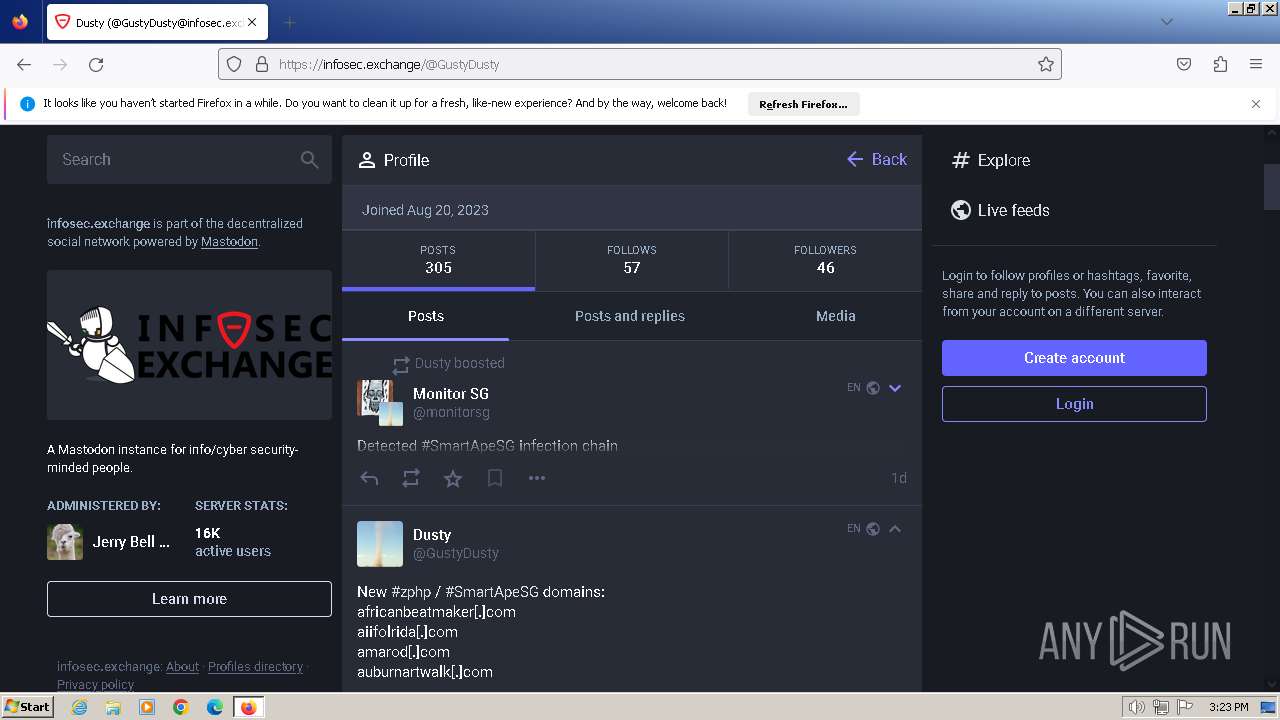Open the Pocket save icon

pos(1184,64)
